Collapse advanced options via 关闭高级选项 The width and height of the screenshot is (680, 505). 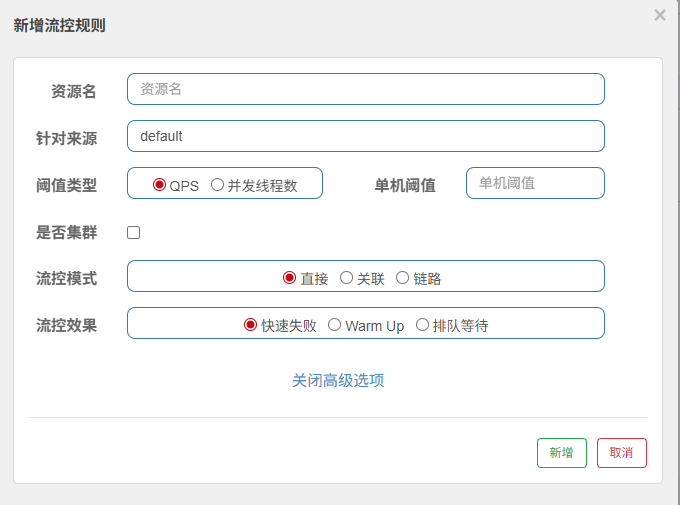click(338, 381)
